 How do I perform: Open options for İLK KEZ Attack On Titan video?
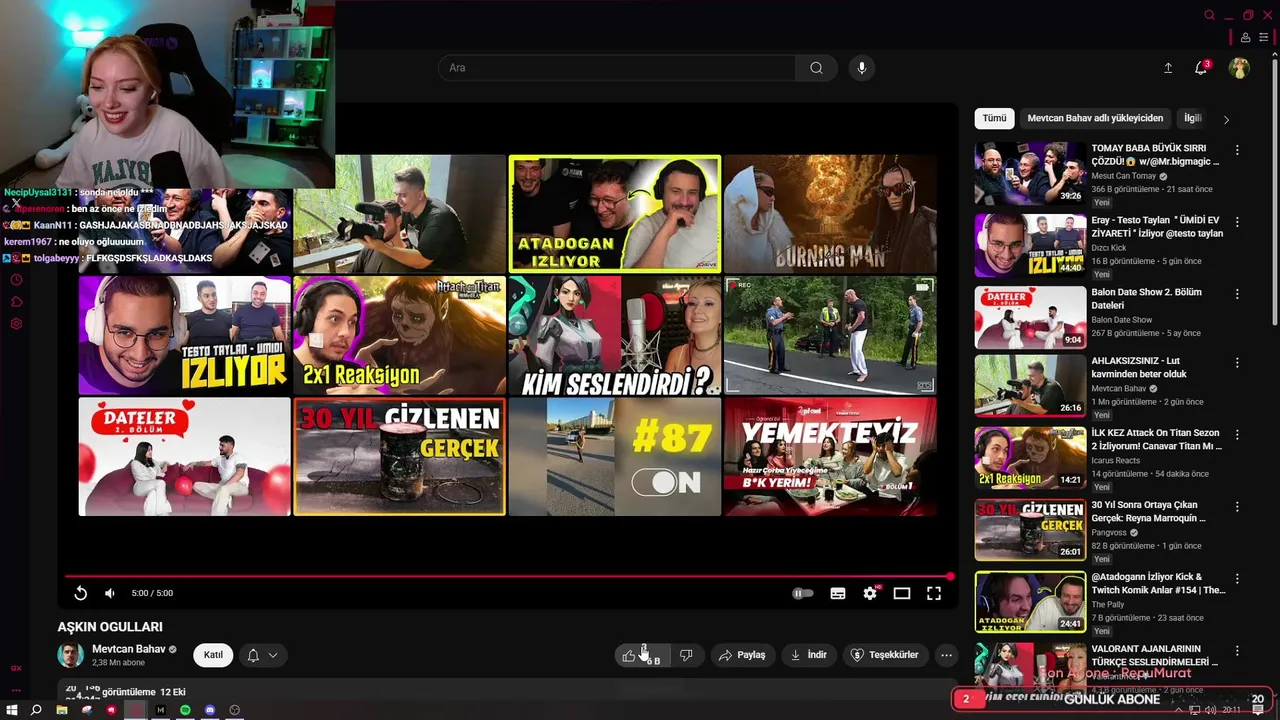(1237, 434)
